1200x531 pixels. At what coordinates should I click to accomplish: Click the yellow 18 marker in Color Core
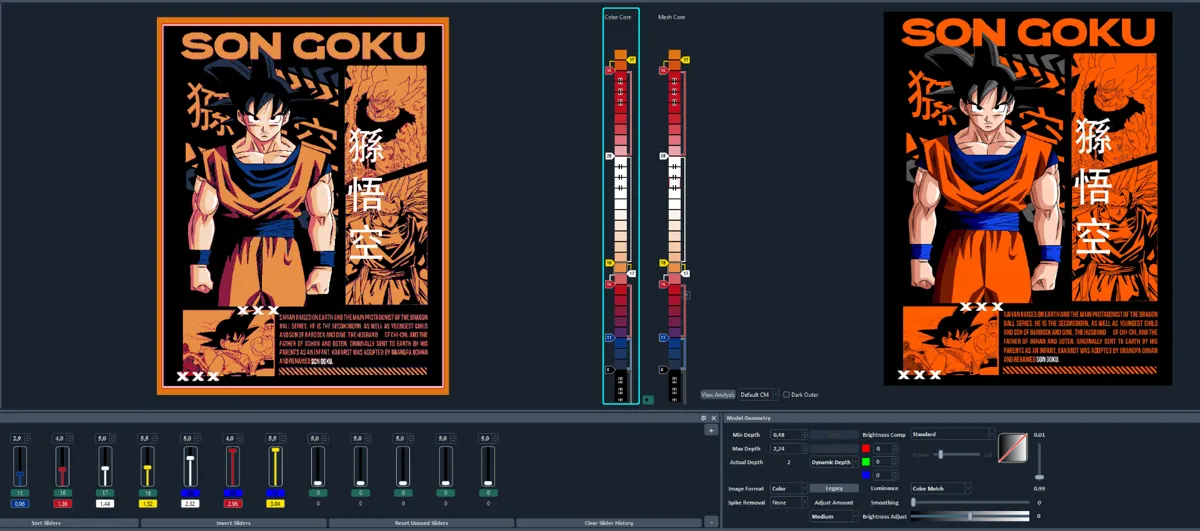608,263
